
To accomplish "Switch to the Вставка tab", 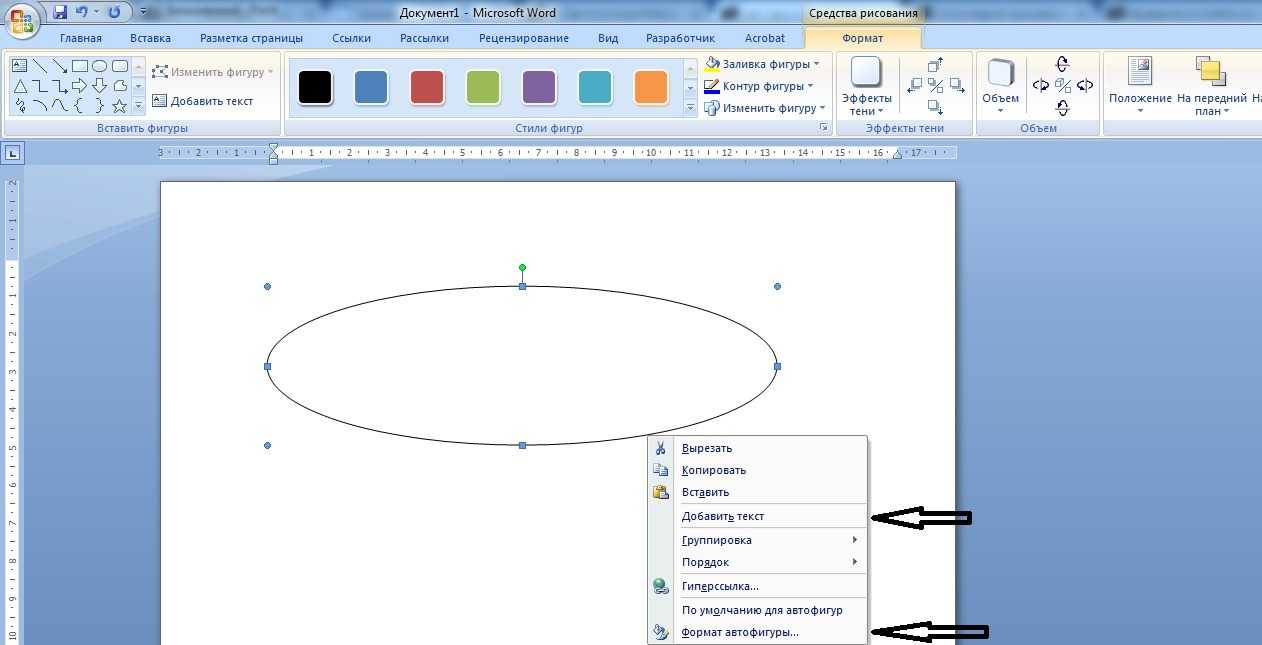I will pos(150,38).
